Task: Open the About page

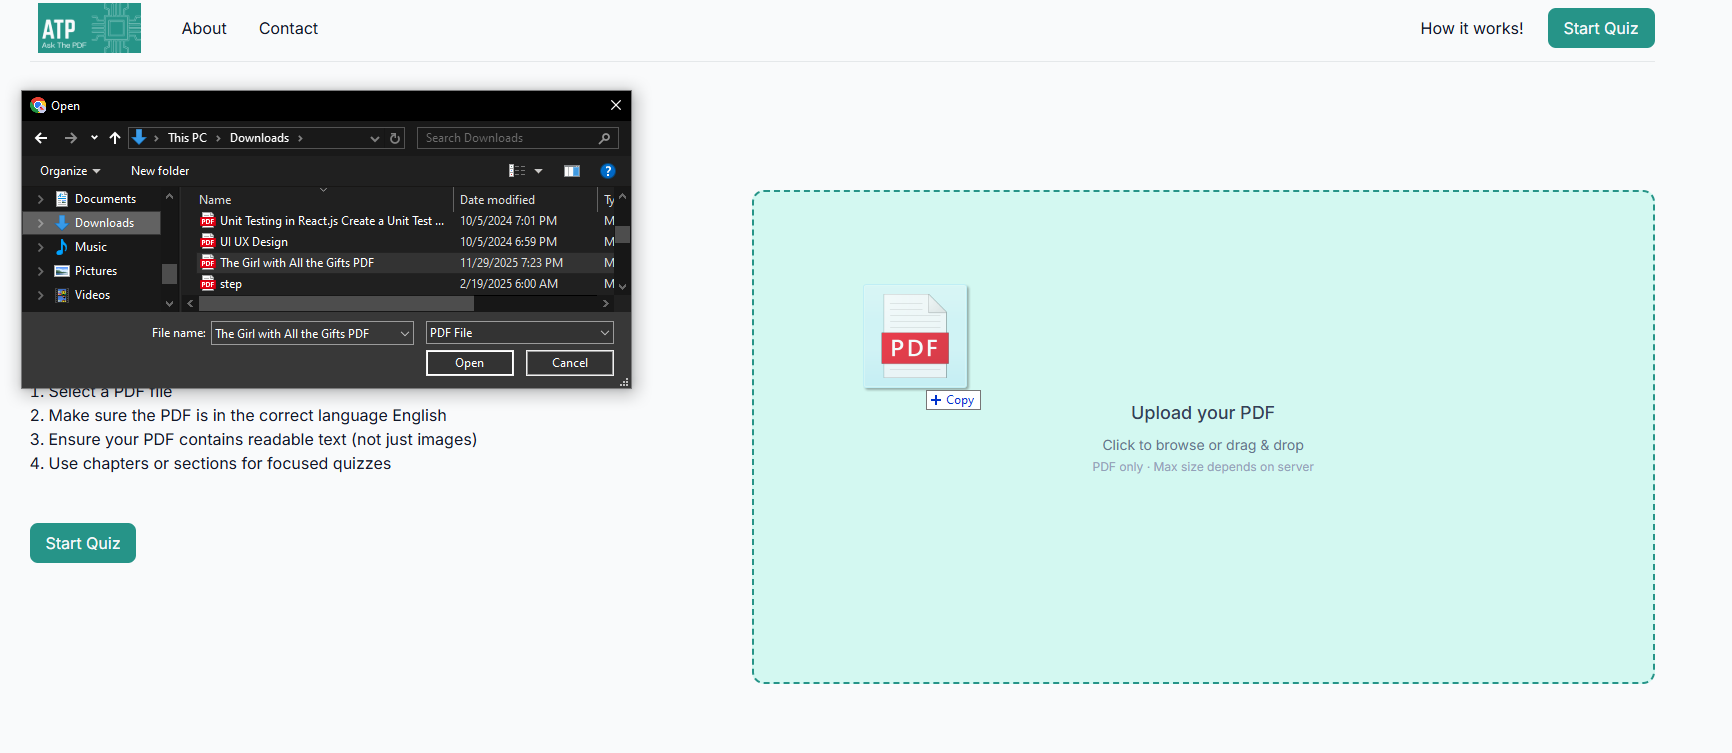Action: [x=204, y=28]
